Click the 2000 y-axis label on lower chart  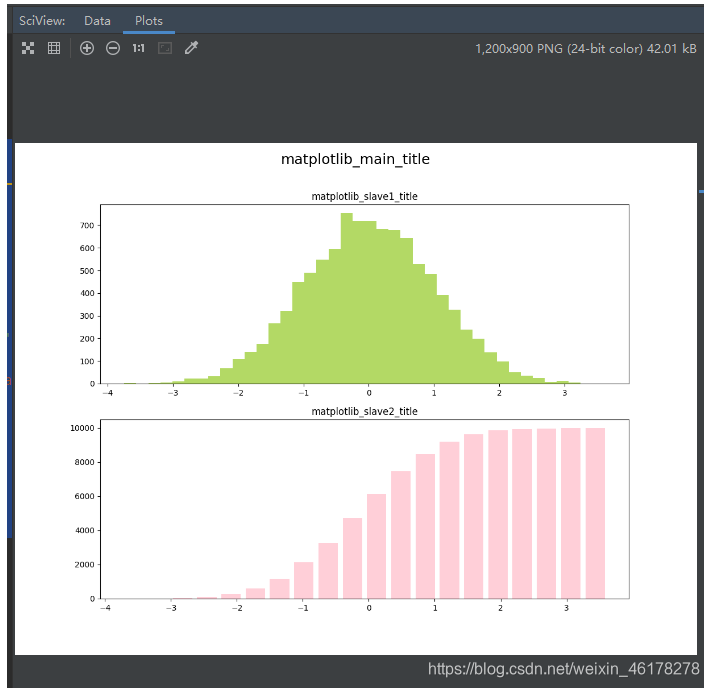[84, 564]
